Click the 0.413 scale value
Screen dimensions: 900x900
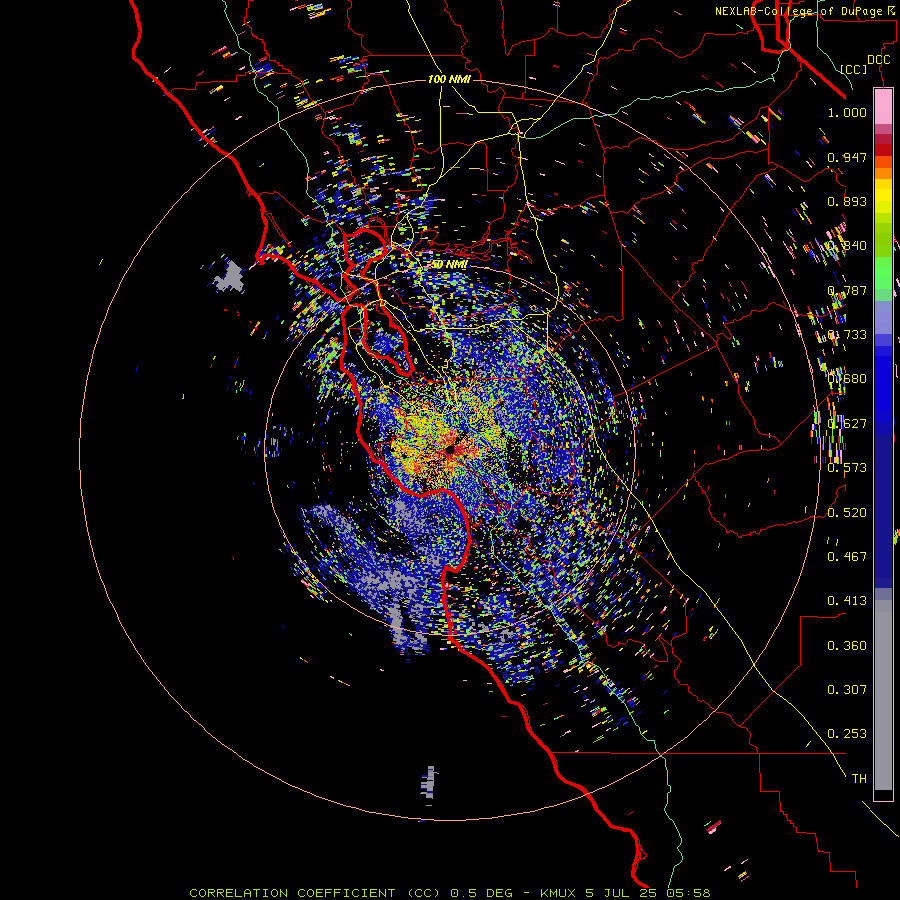coord(847,601)
